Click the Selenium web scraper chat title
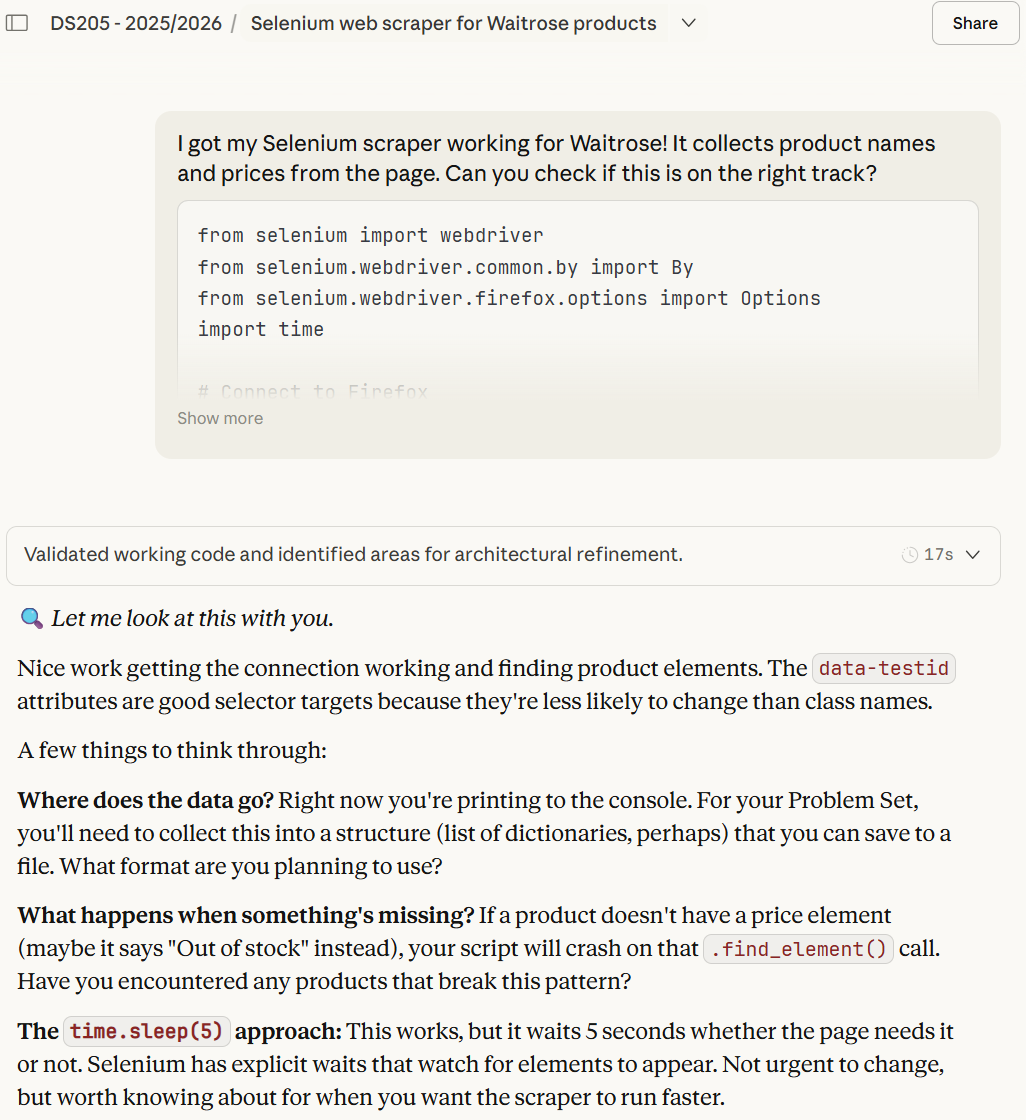Image resolution: width=1026 pixels, height=1120 pixels. pos(453,23)
